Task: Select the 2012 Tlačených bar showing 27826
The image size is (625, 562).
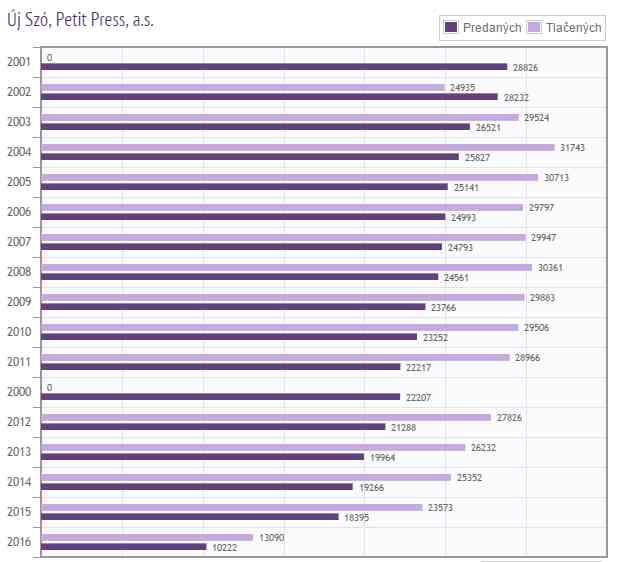Action: pos(266,417)
